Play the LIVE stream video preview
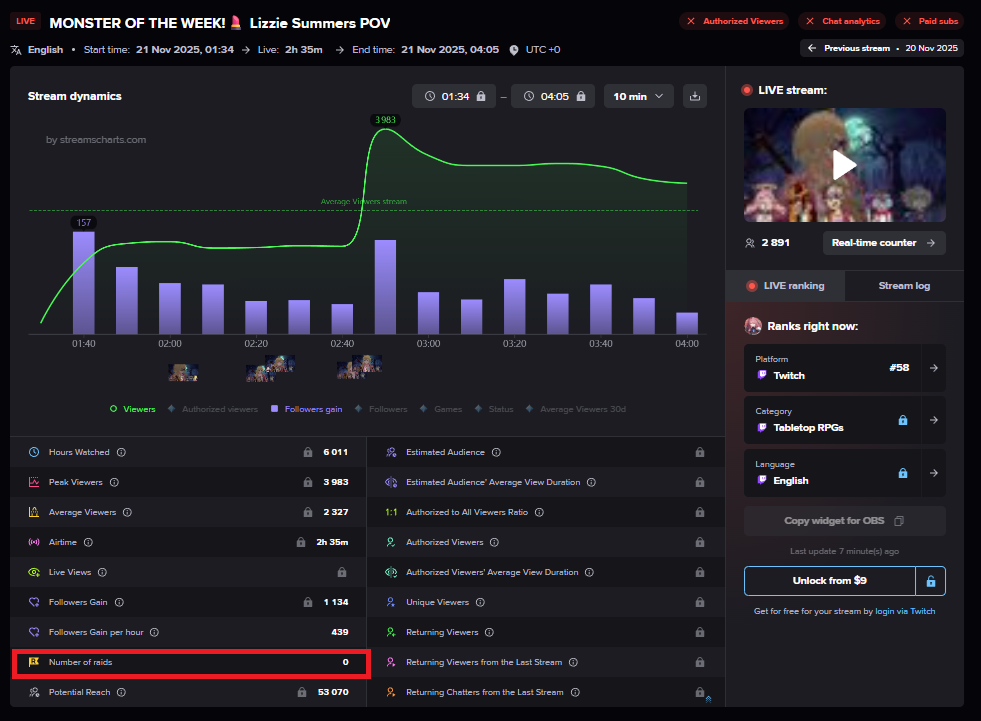The width and height of the screenshot is (981, 721). [845, 165]
